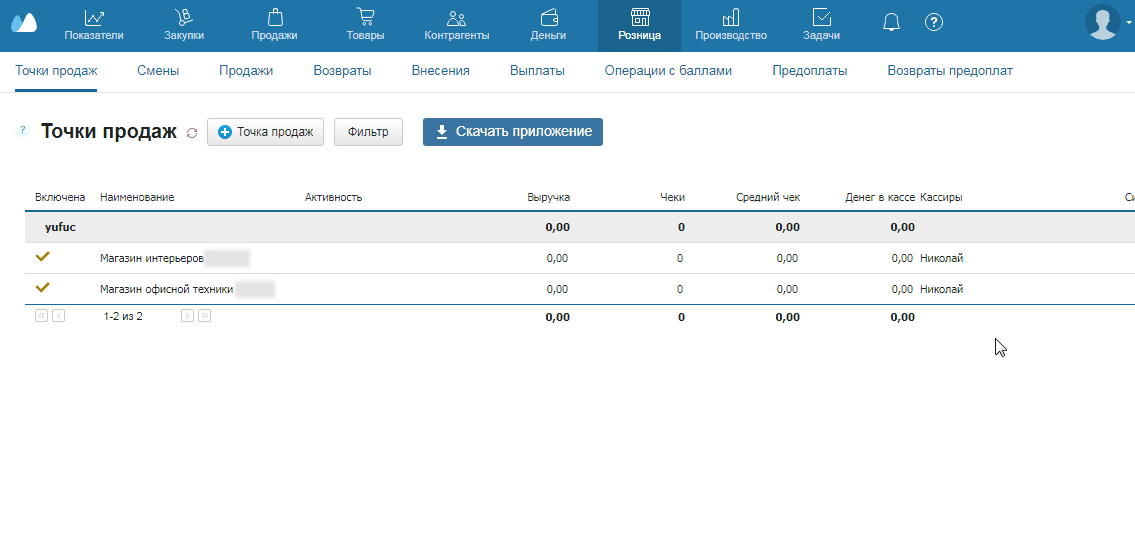The width and height of the screenshot is (1135, 535).
Task: Open the help question mark icon
Action: 934,22
